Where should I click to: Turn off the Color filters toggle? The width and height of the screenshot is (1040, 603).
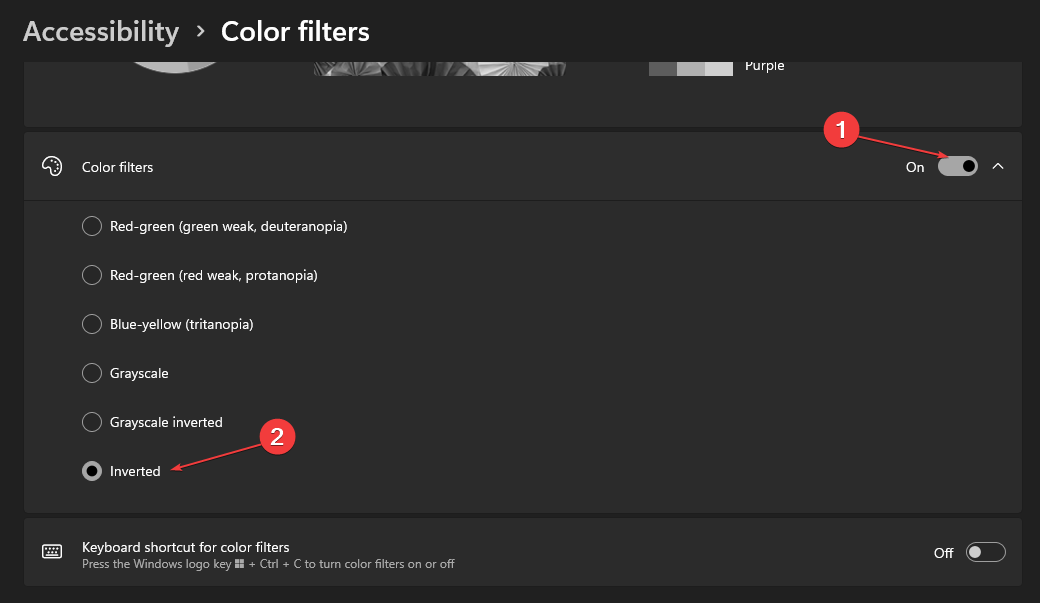[x=958, y=166]
